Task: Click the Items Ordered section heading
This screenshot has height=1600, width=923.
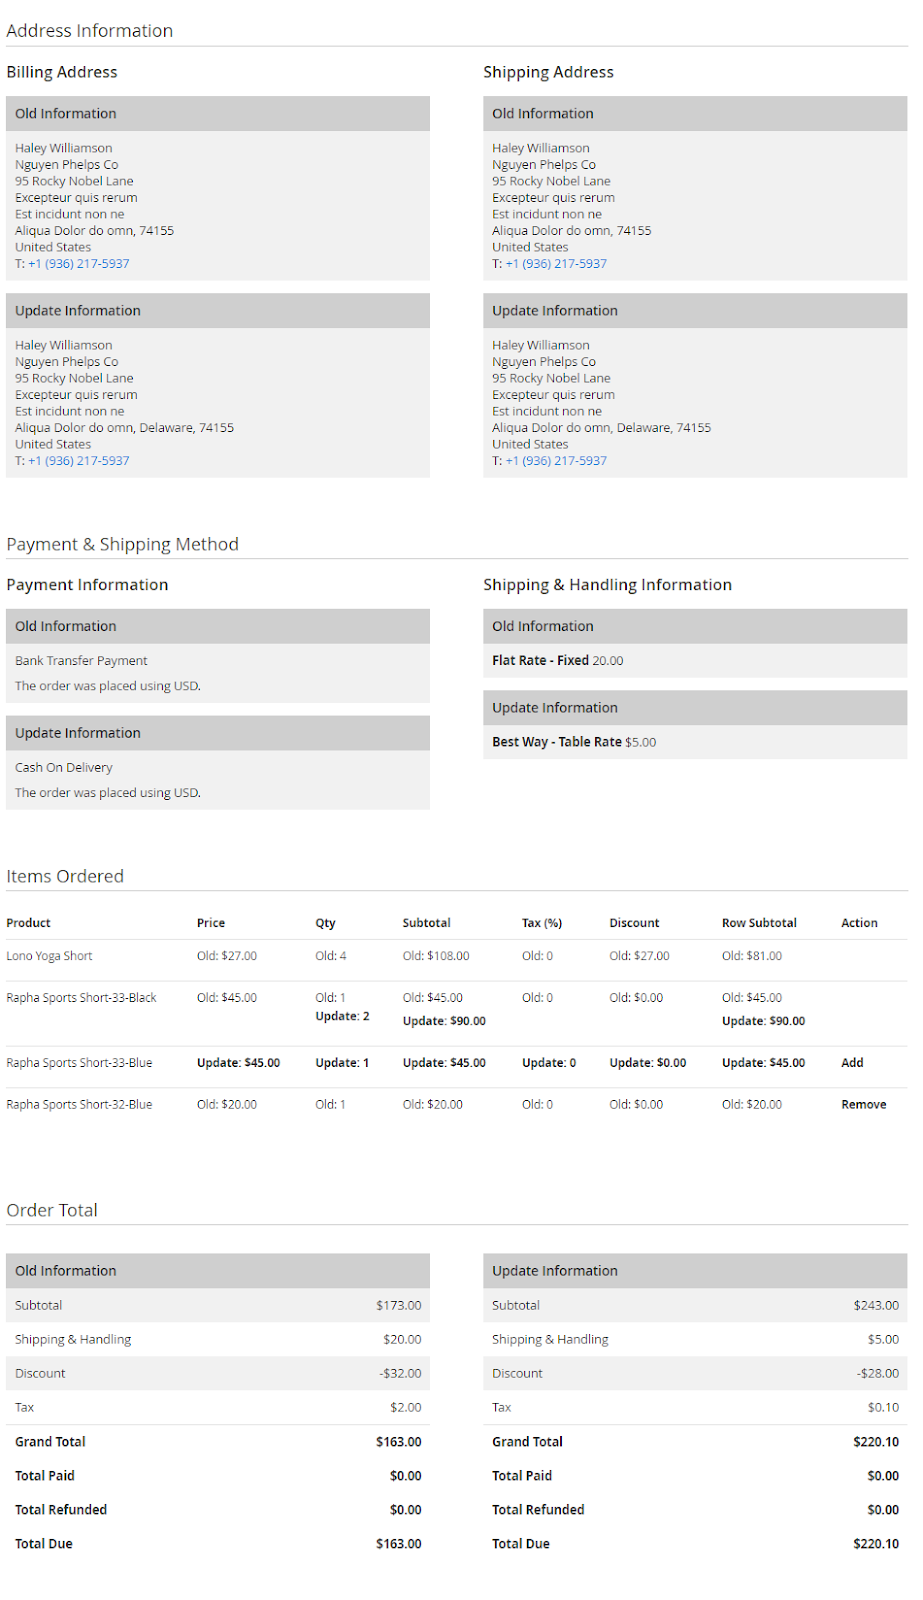Action: tap(65, 876)
